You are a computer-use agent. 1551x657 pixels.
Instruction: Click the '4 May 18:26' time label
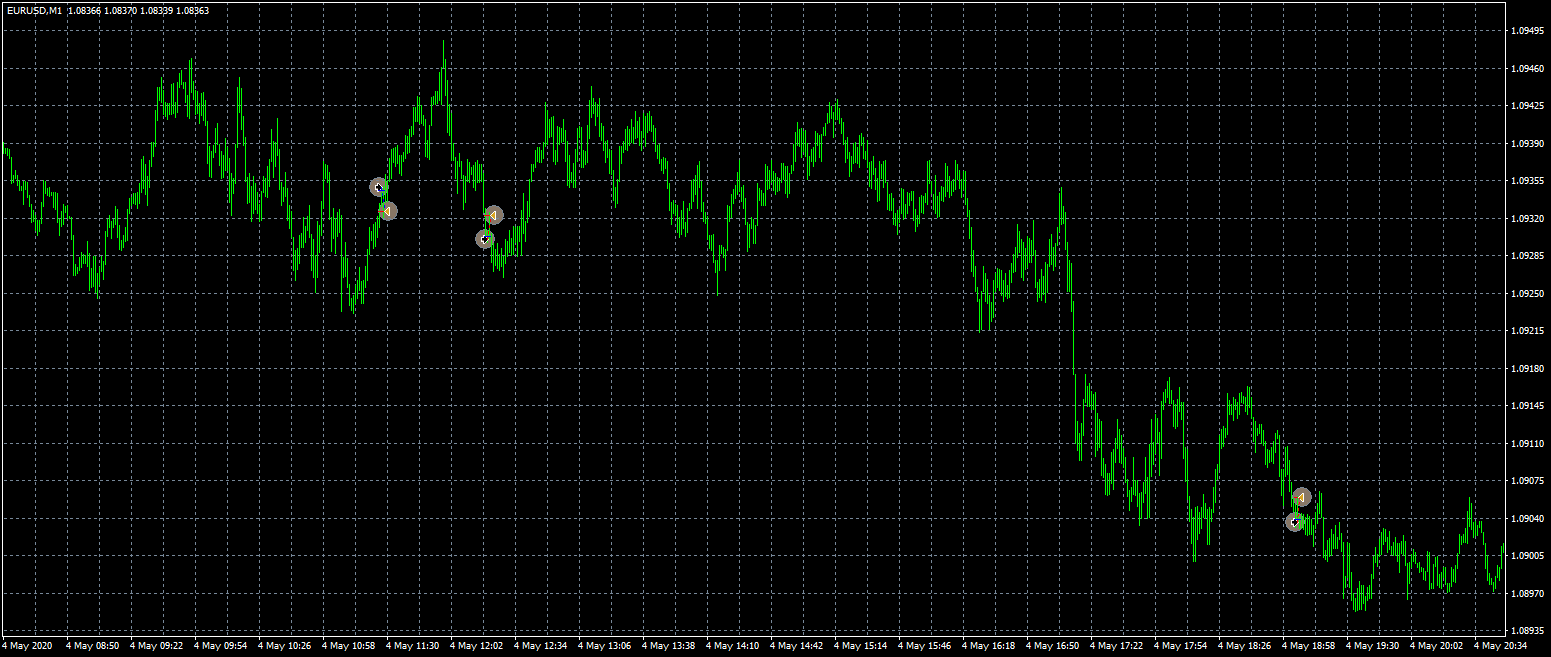pyautogui.click(x=1245, y=647)
